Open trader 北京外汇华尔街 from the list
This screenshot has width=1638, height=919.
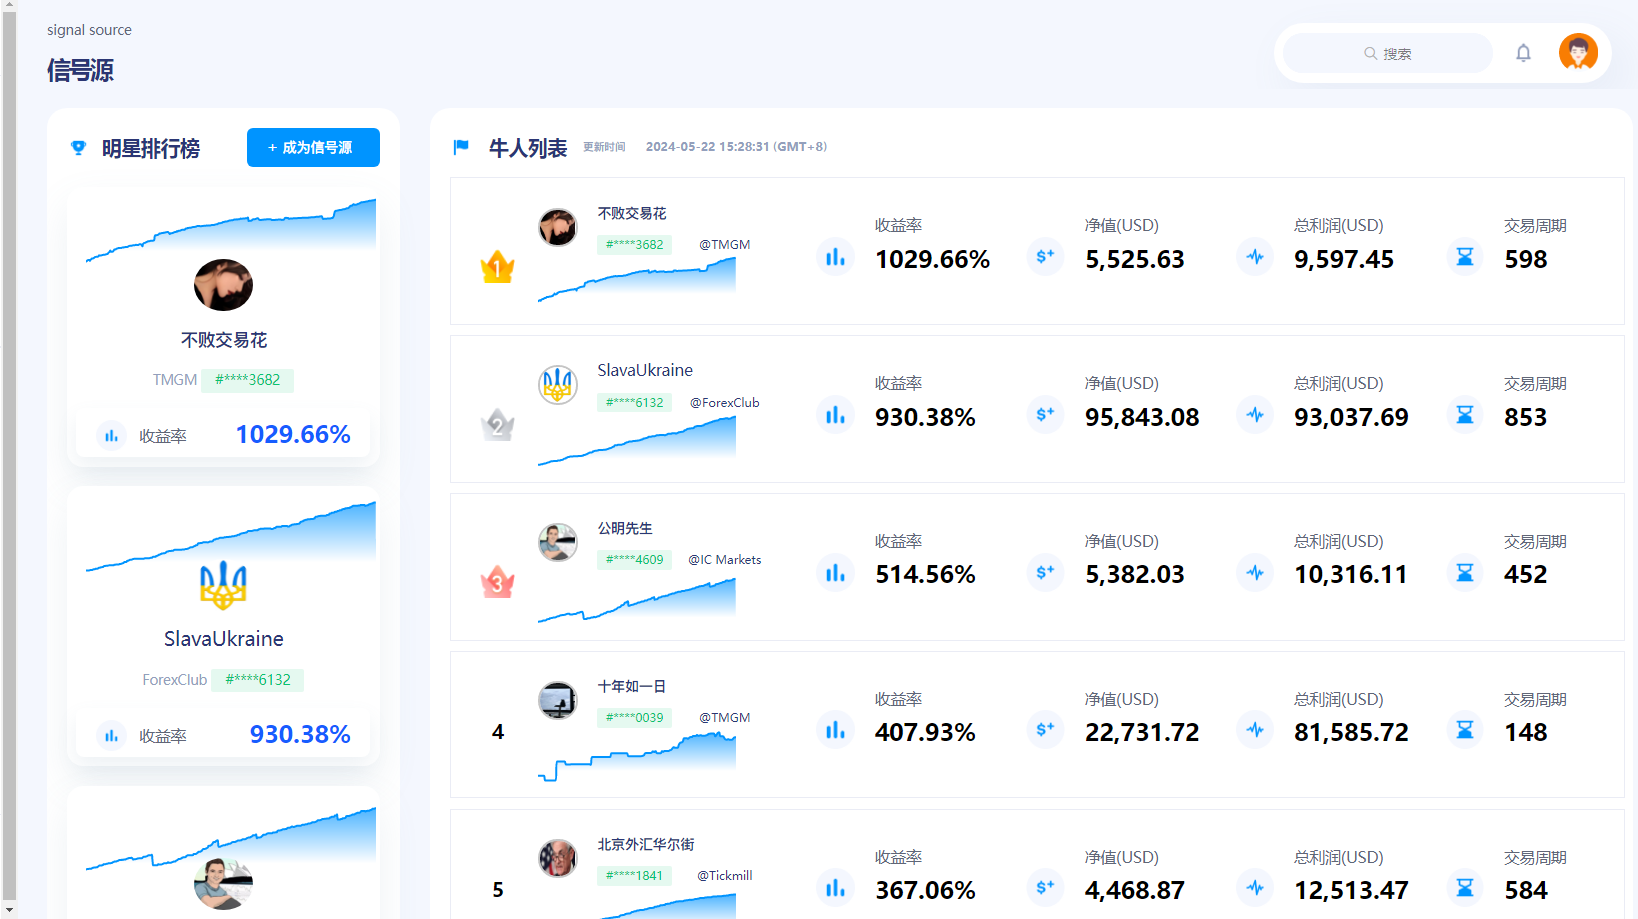646,844
